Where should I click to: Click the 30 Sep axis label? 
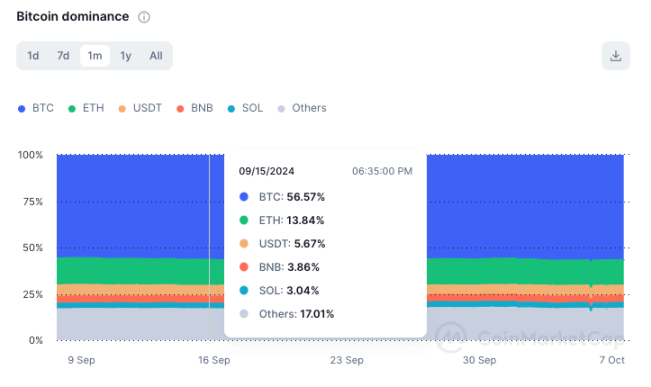point(480,360)
